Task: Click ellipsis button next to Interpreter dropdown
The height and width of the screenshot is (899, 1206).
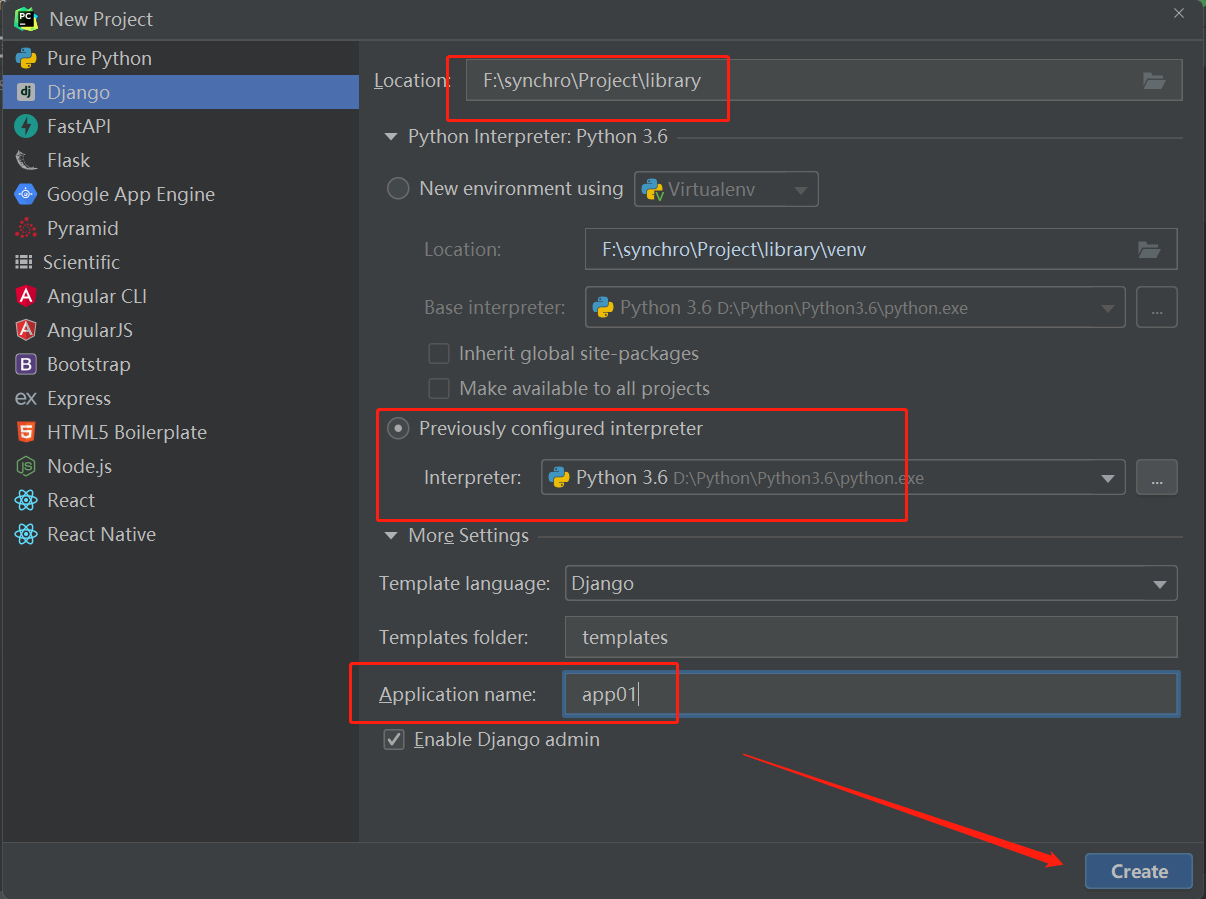Action: point(1156,478)
